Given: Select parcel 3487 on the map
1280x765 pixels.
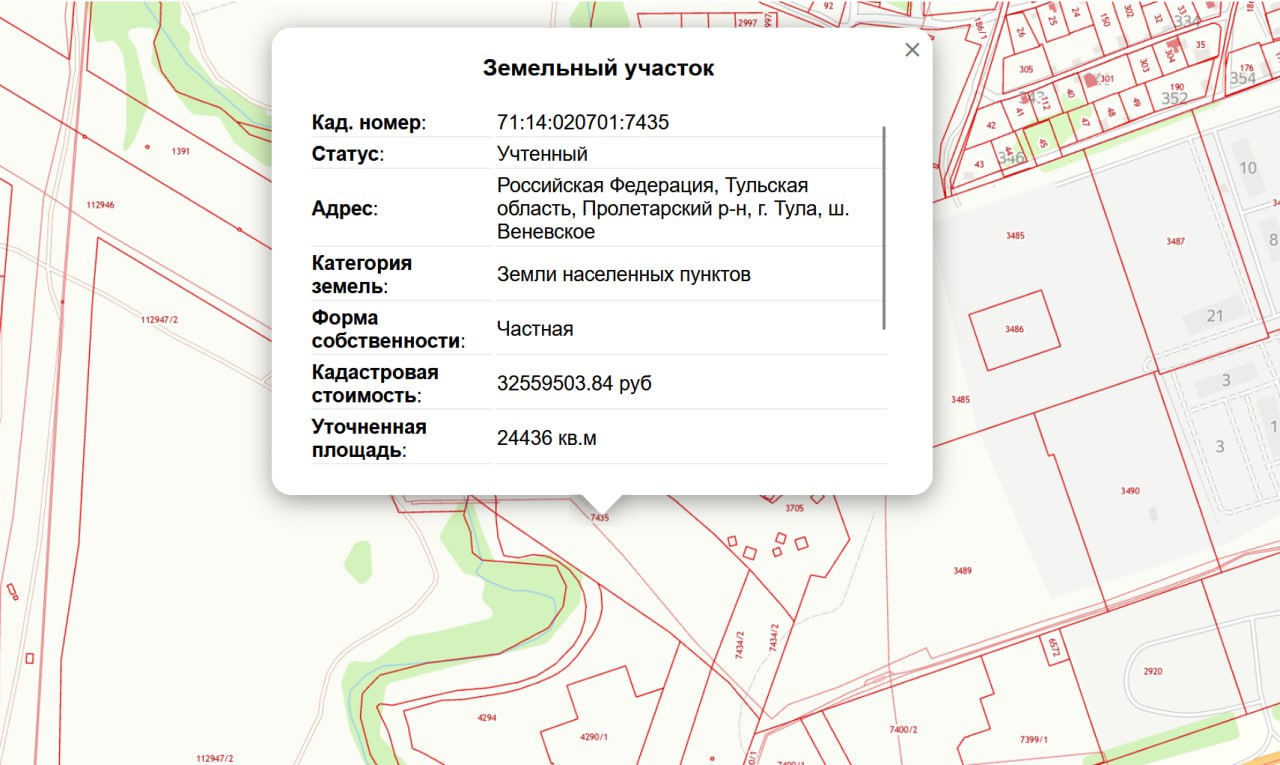Looking at the screenshot, I should coord(1175,241).
